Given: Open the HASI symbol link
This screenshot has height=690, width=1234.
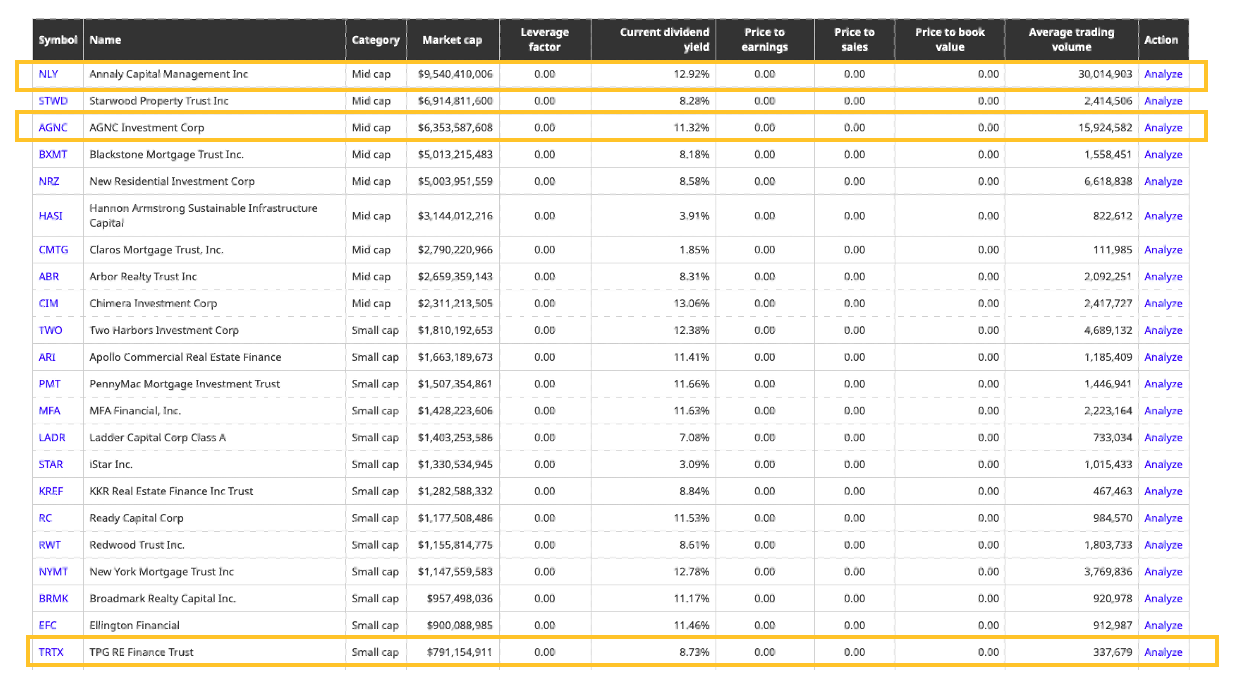Looking at the screenshot, I should [50, 216].
